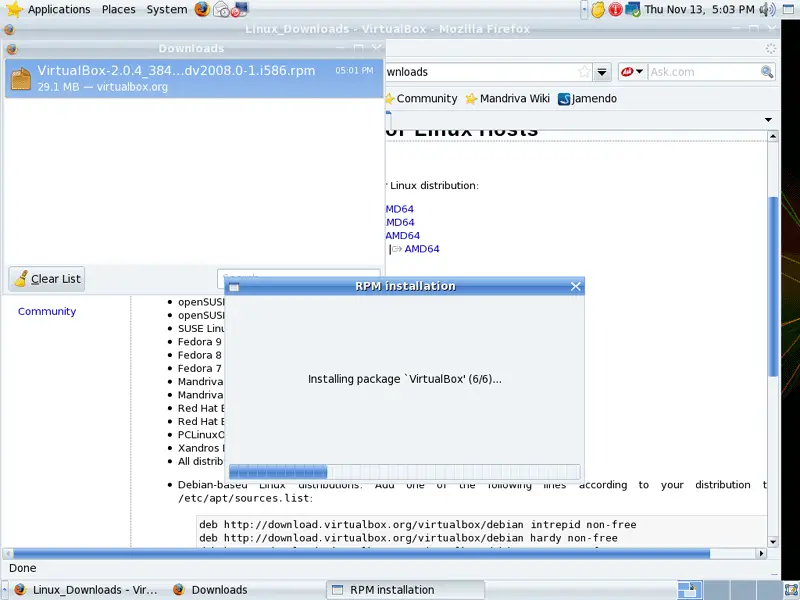
Task: Close the RPM installation dialog
Action: point(576,287)
